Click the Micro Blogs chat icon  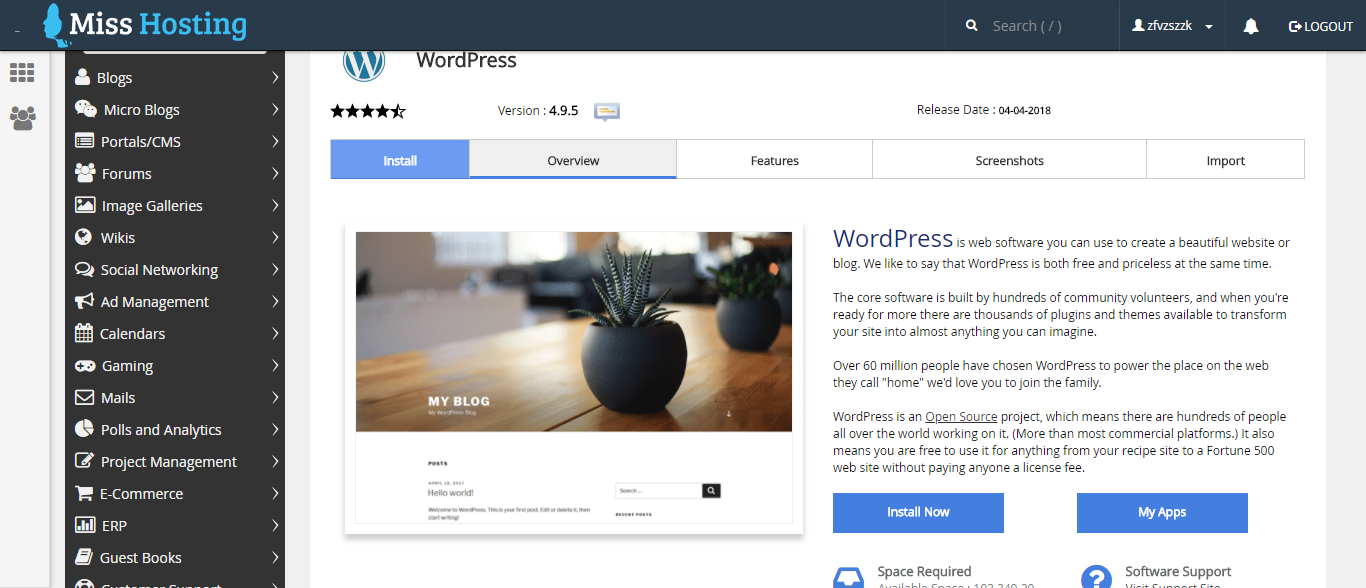[x=86, y=109]
